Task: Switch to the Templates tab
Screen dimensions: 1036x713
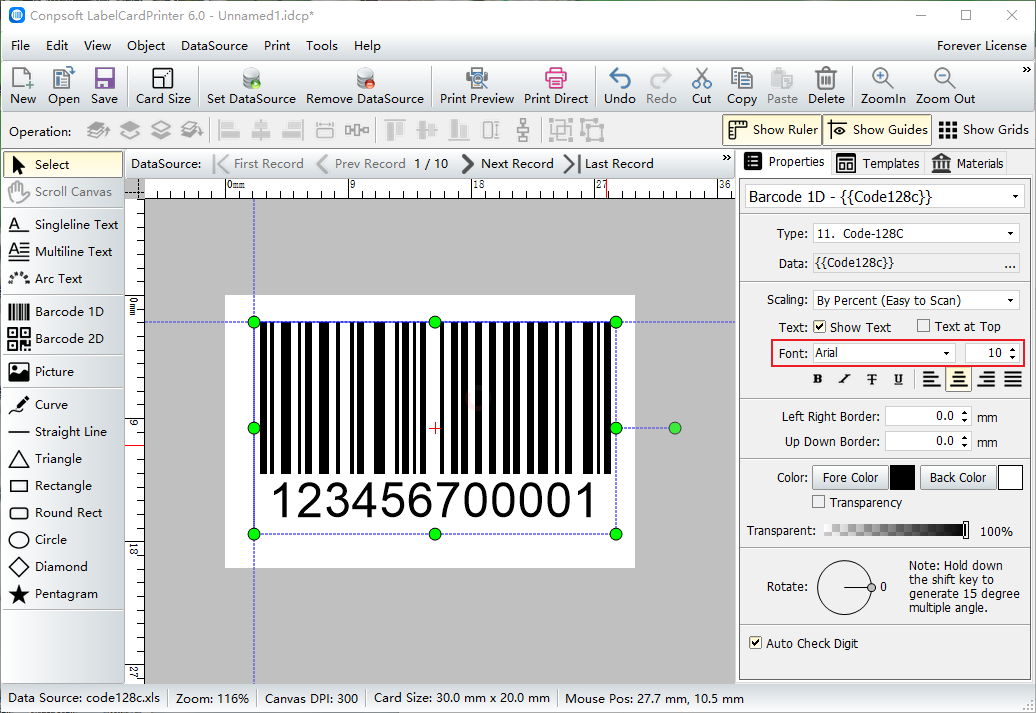Action: click(x=878, y=163)
